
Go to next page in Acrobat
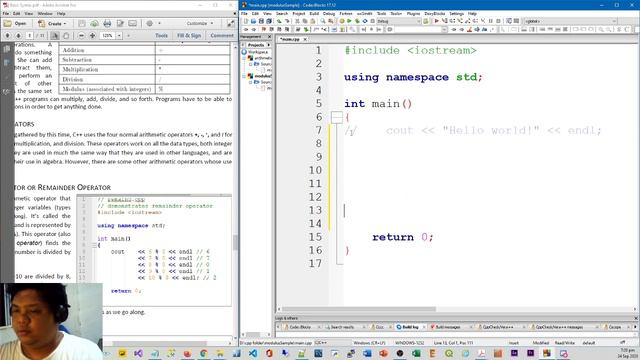pyautogui.click(x=18, y=36)
